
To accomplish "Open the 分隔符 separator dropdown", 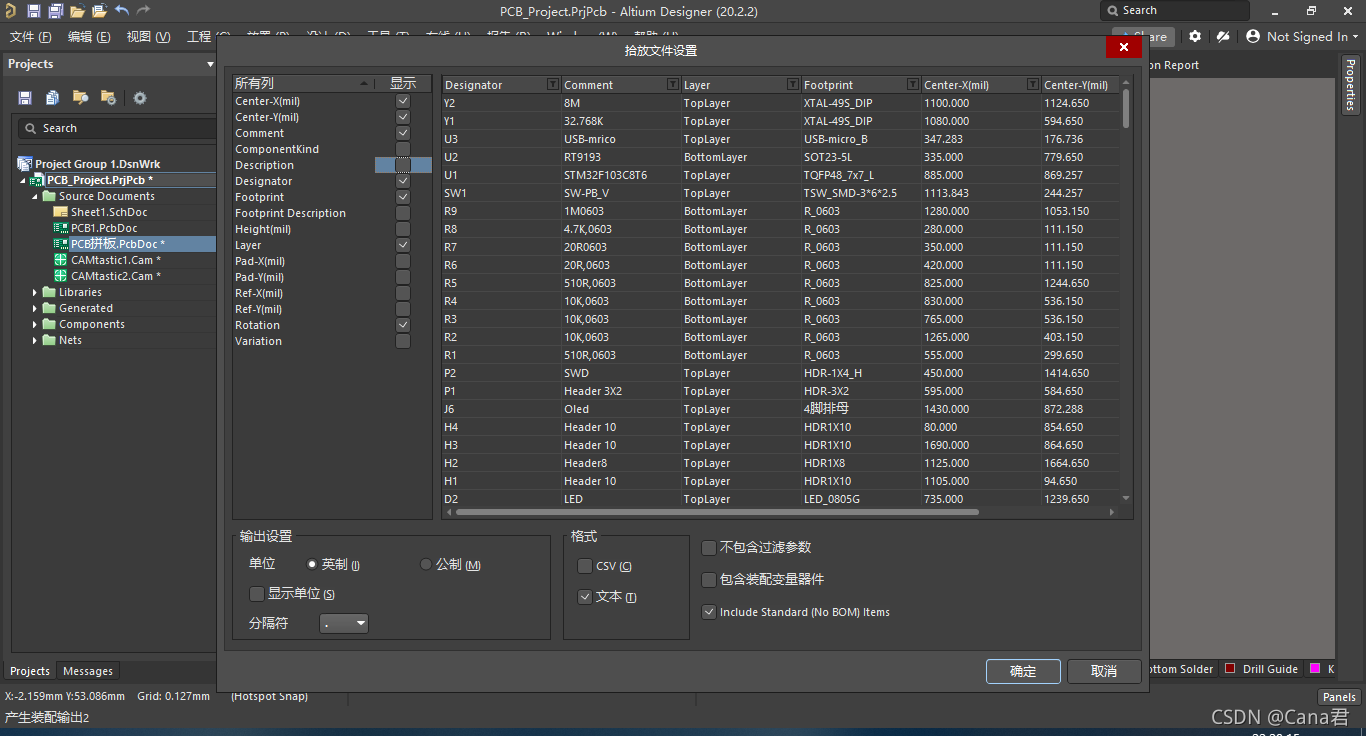I will (x=344, y=623).
